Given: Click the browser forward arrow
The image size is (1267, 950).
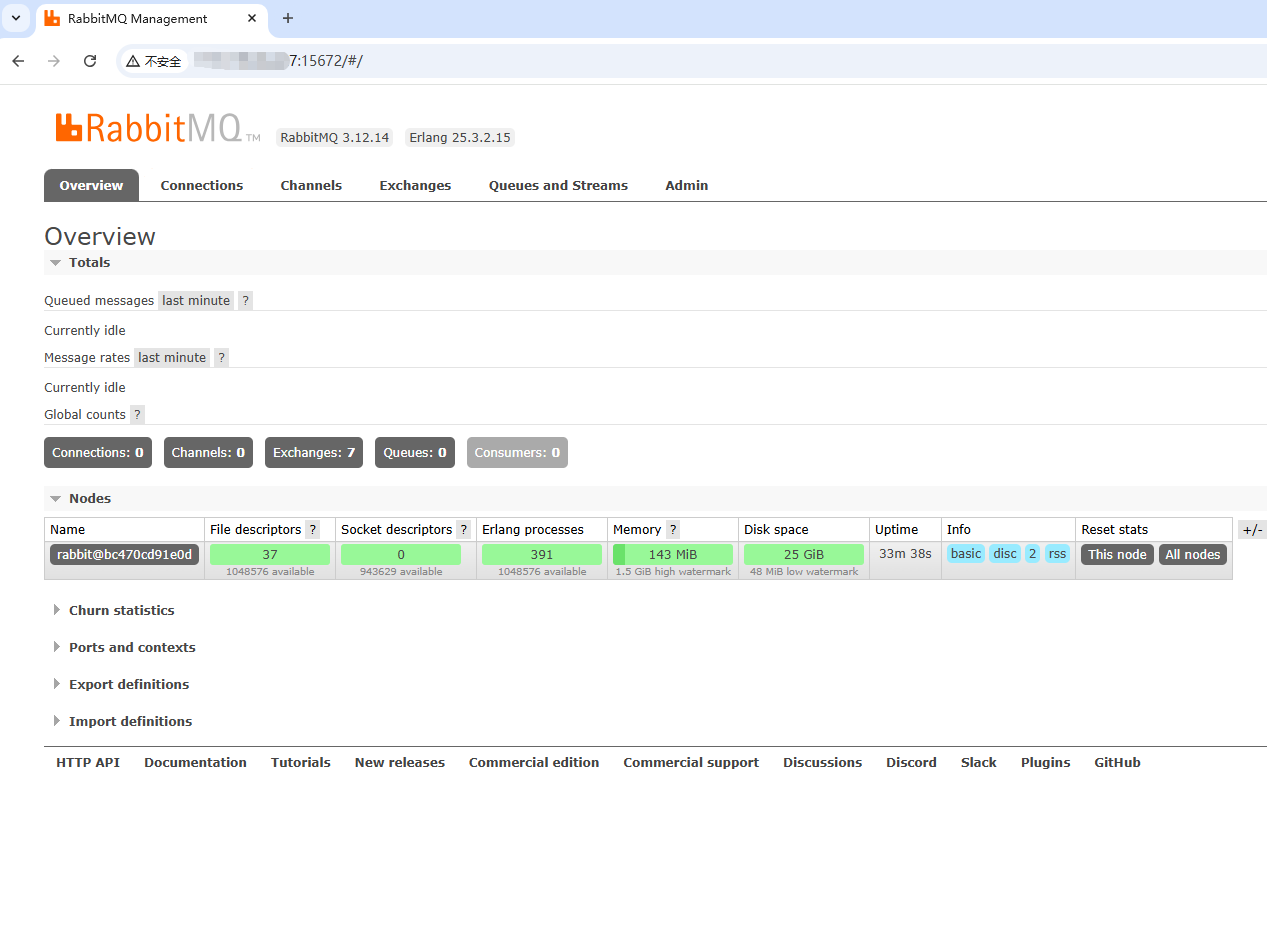Looking at the screenshot, I should (54, 61).
